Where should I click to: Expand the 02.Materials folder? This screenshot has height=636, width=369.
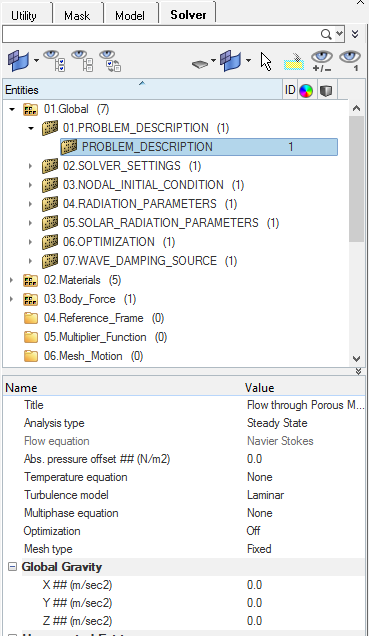pyautogui.click(x=11, y=280)
